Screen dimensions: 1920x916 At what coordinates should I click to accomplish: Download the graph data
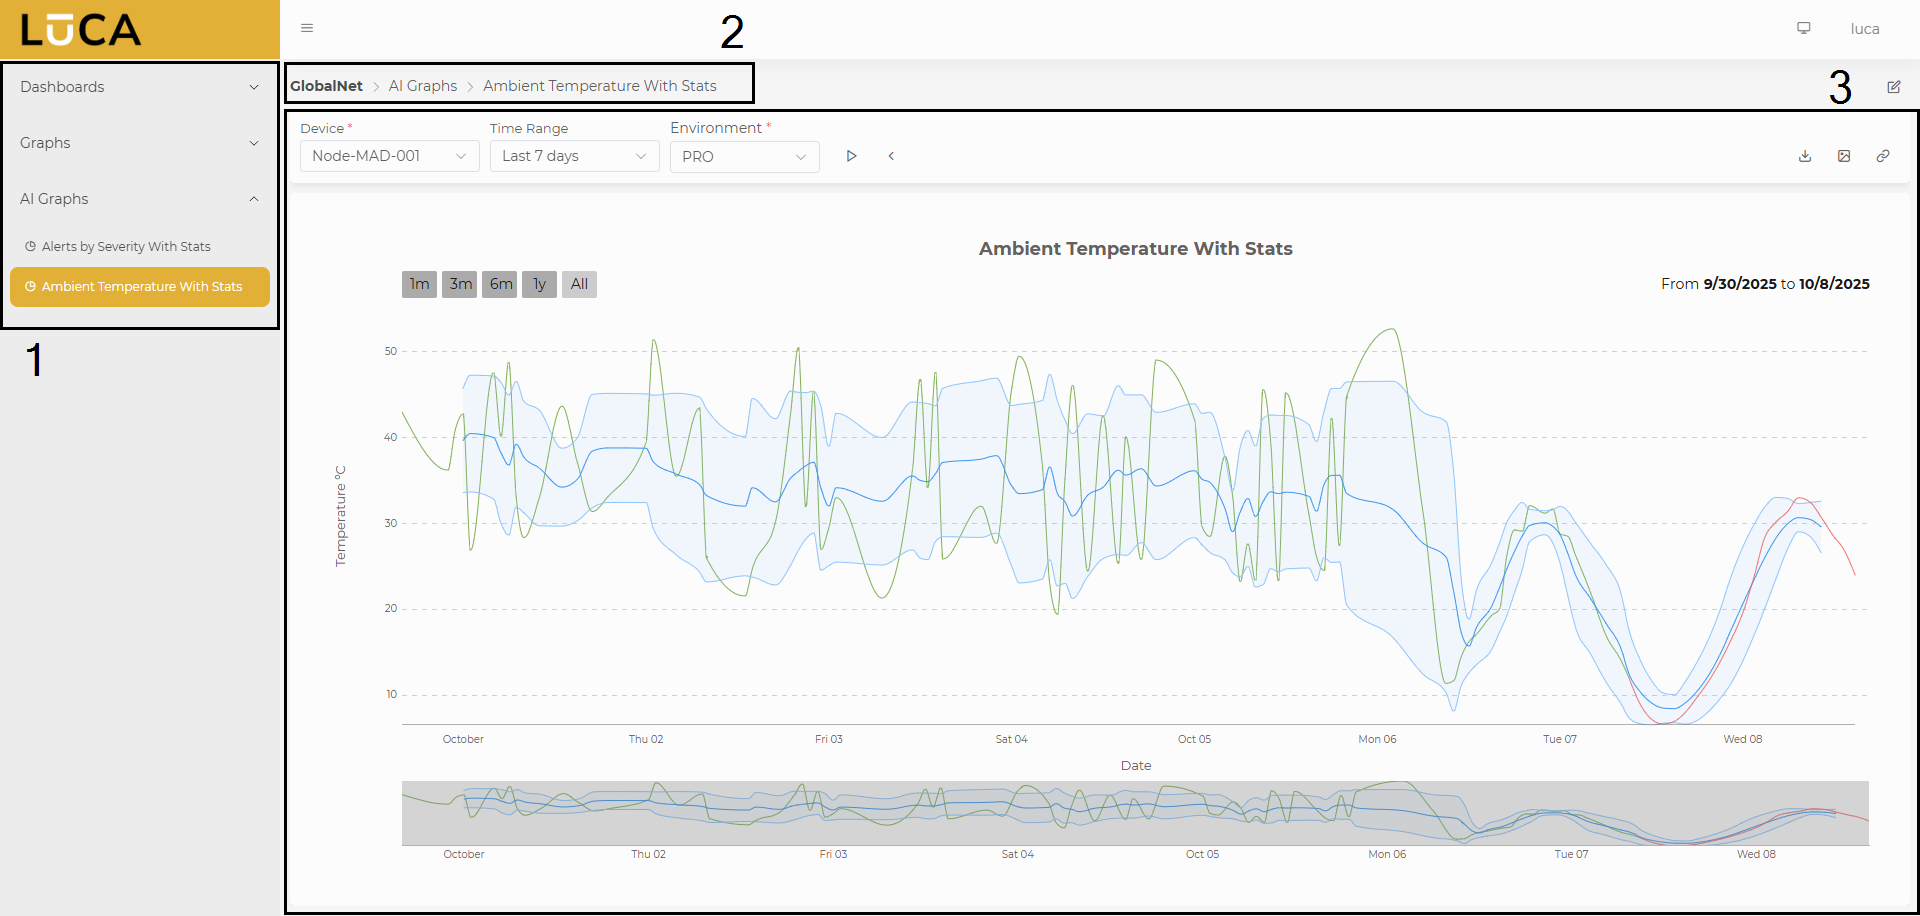1804,156
